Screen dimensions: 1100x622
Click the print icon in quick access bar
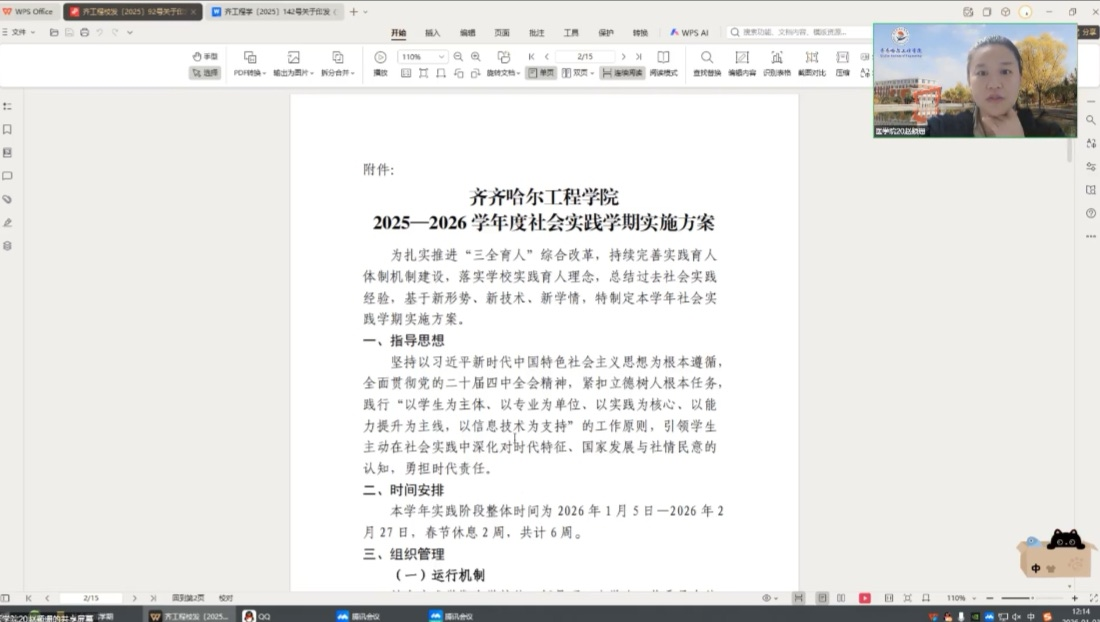click(x=84, y=32)
